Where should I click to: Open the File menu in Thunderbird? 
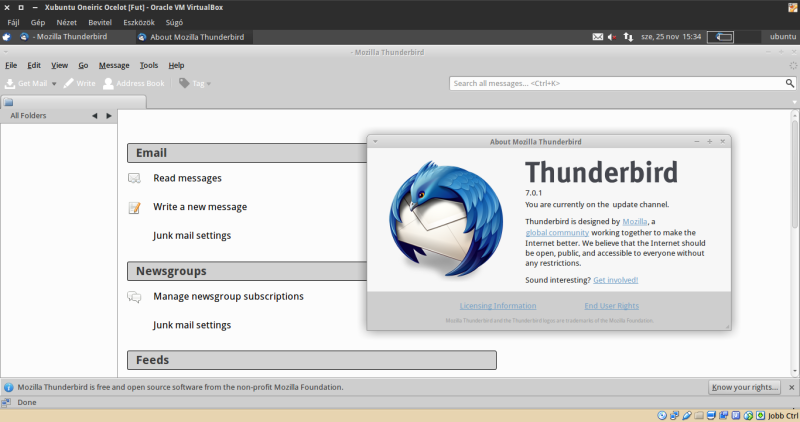pyautogui.click(x=11, y=65)
